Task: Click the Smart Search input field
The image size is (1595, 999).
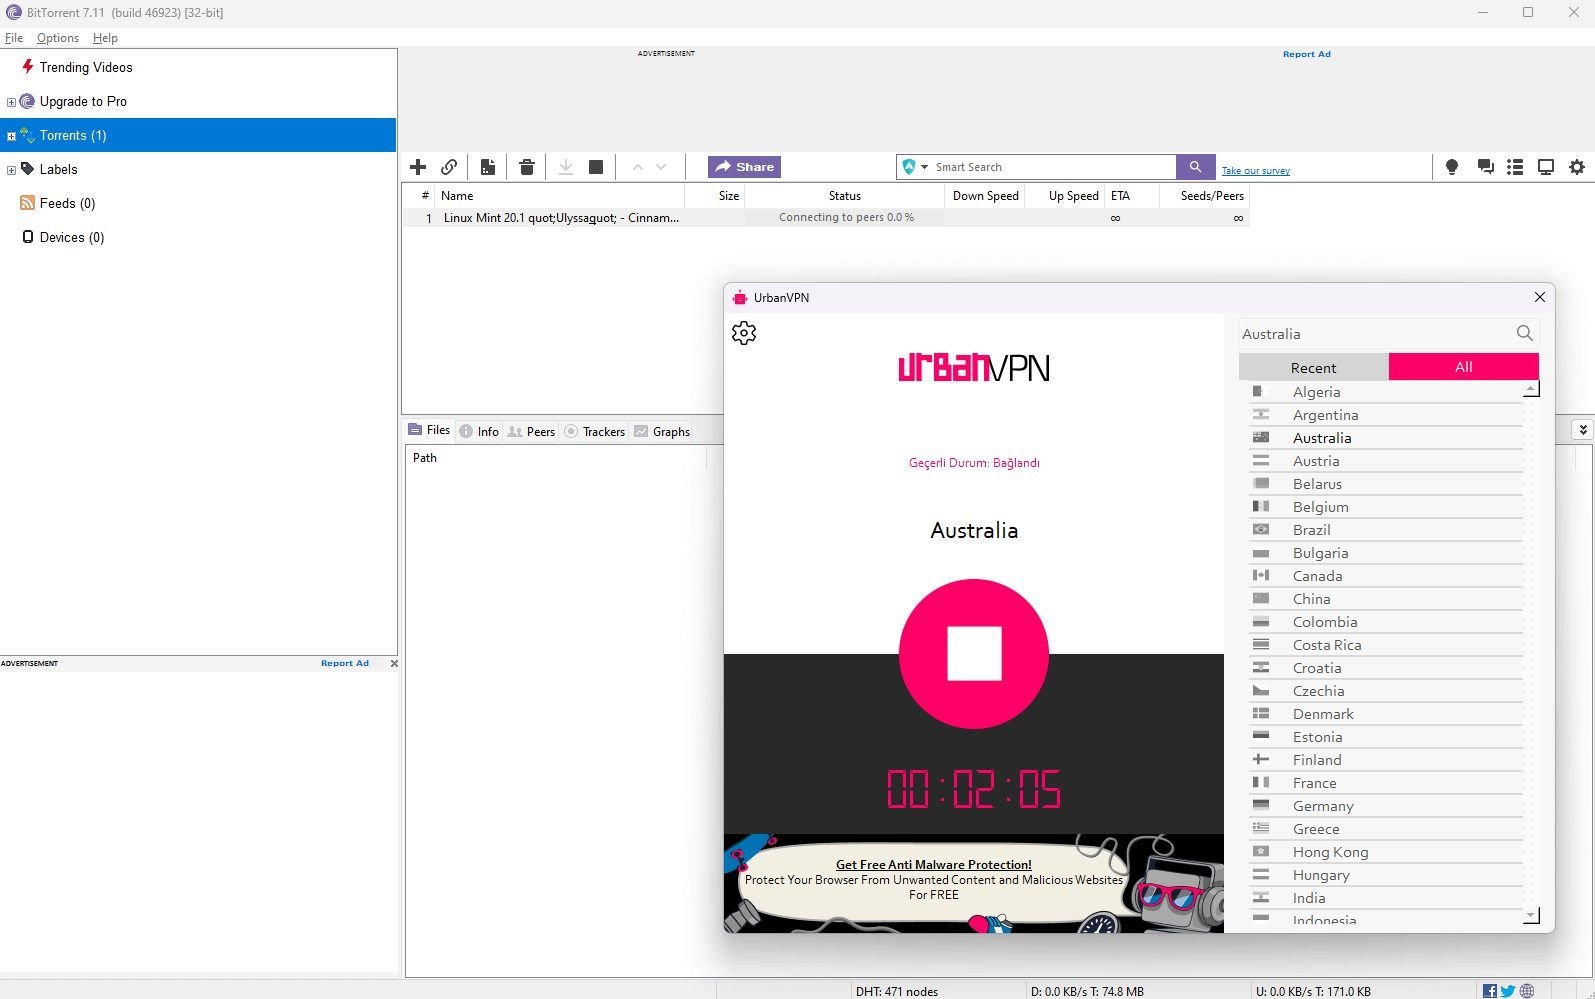Action: tap(1053, 167)
